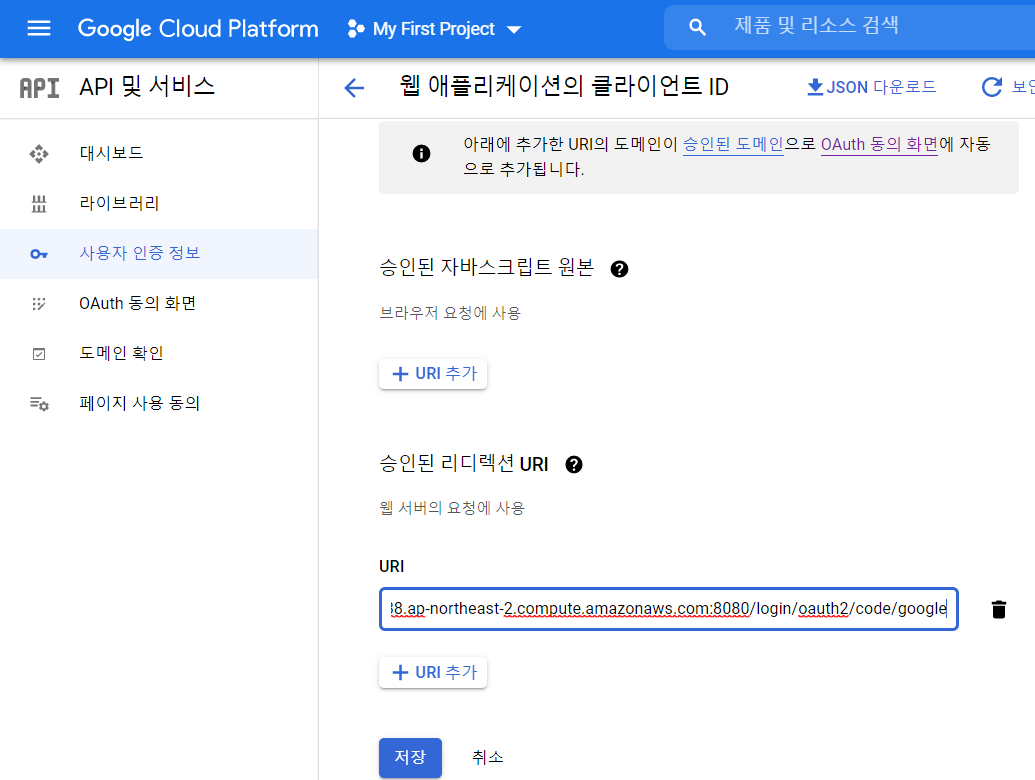This screenshot has height=780, width=1035.
Task: Click the project hexagon icon beside My First Project
Action: (x=356, y=29)
